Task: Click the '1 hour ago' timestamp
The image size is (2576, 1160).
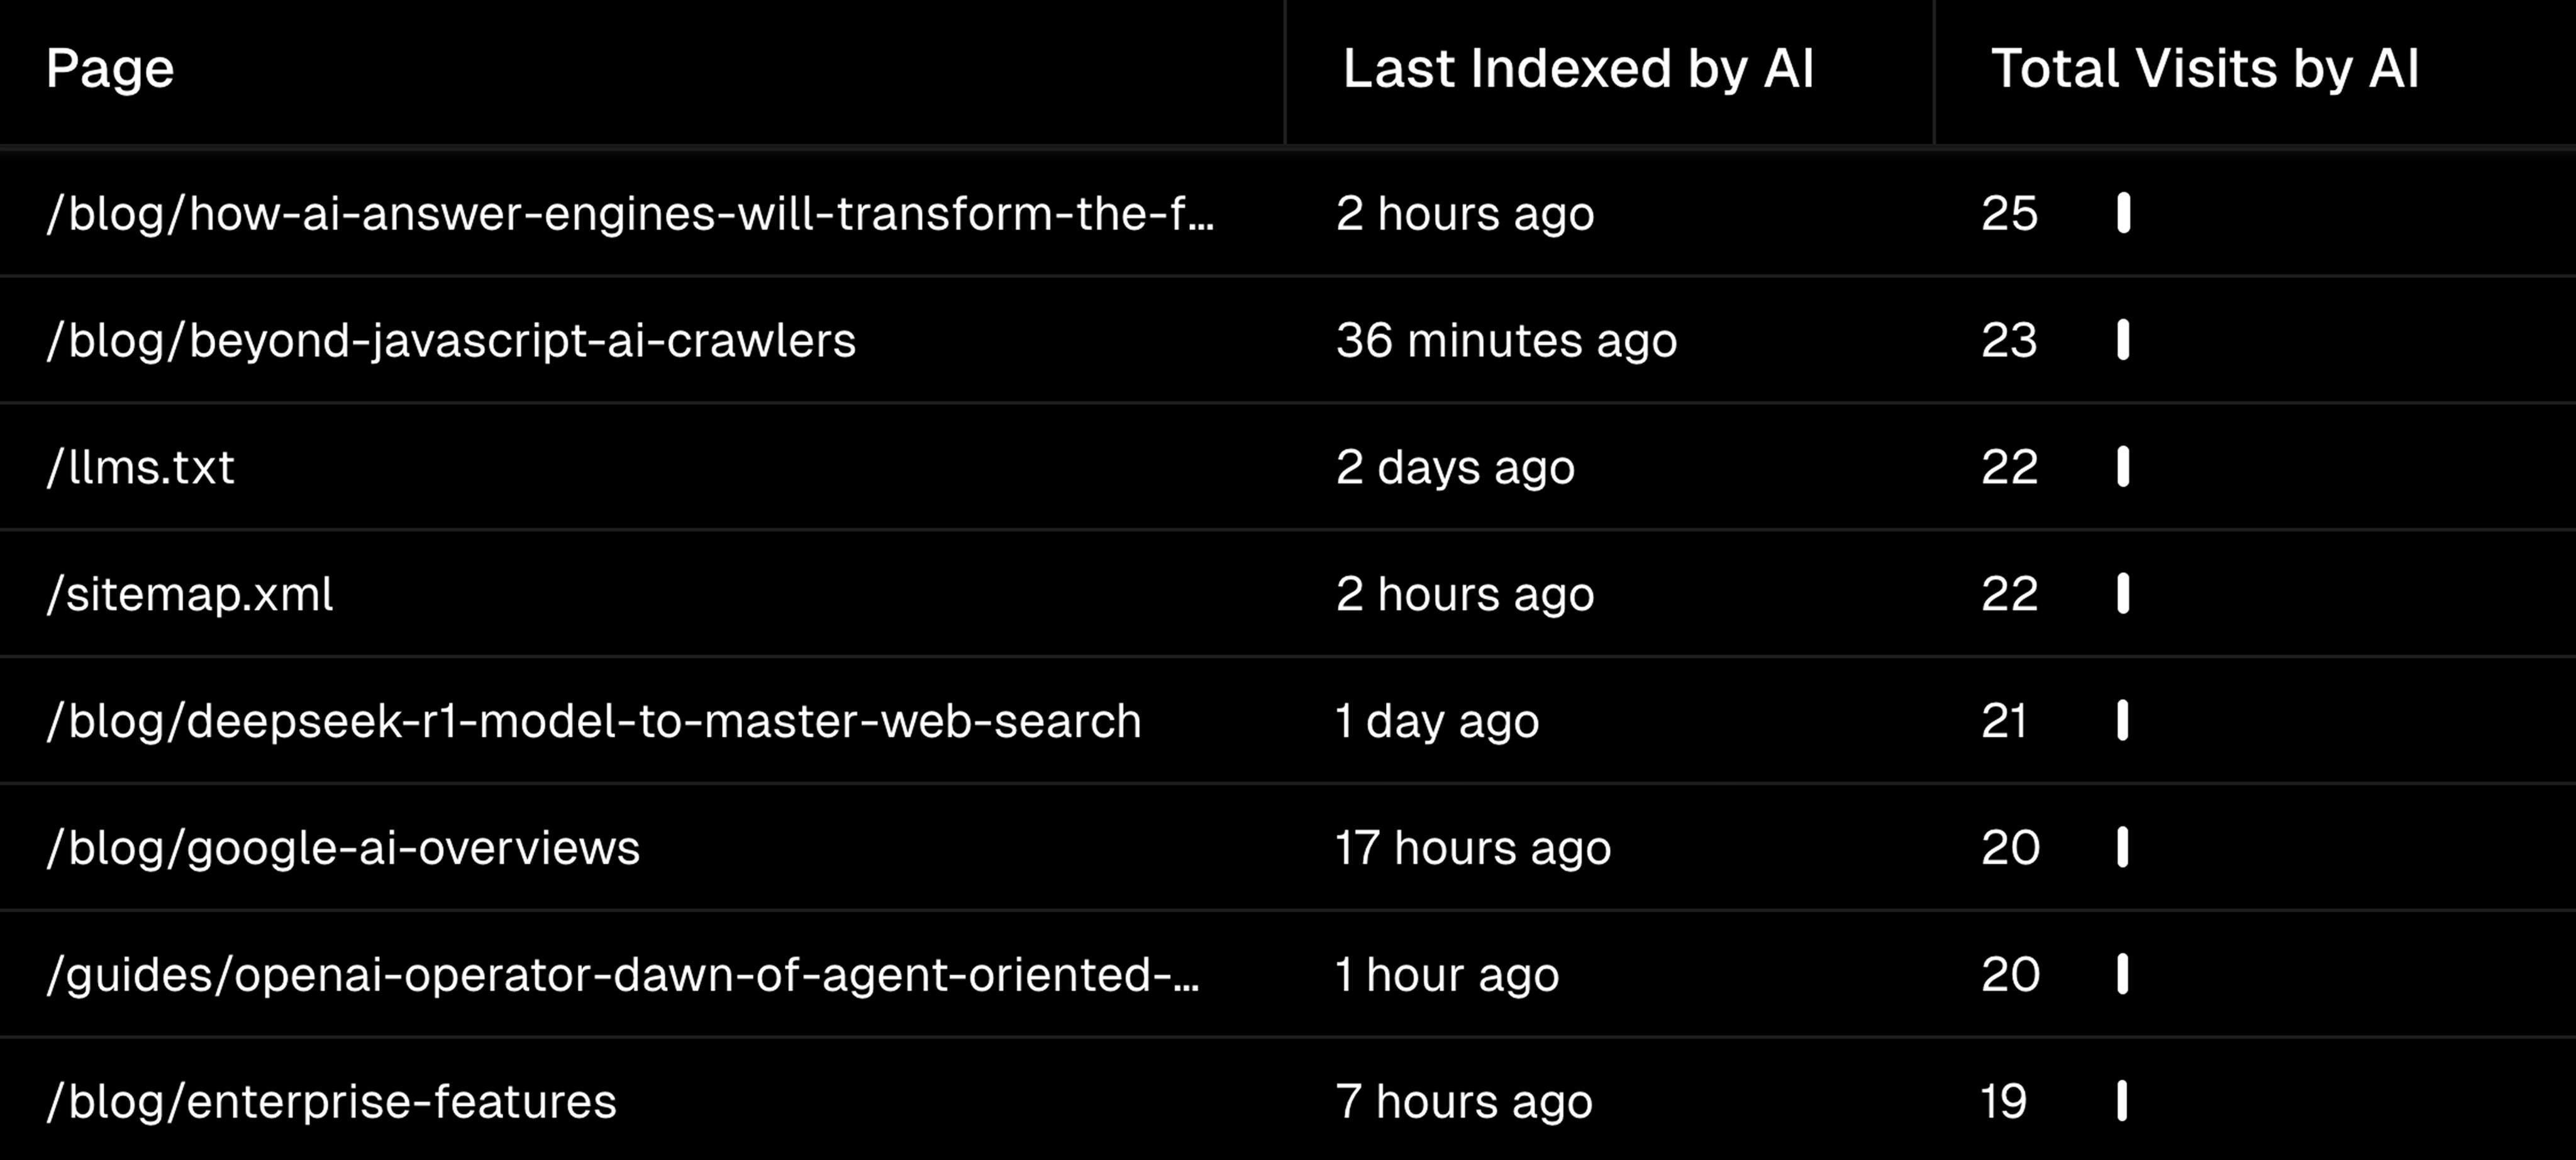Action: tap(1447, 975)
